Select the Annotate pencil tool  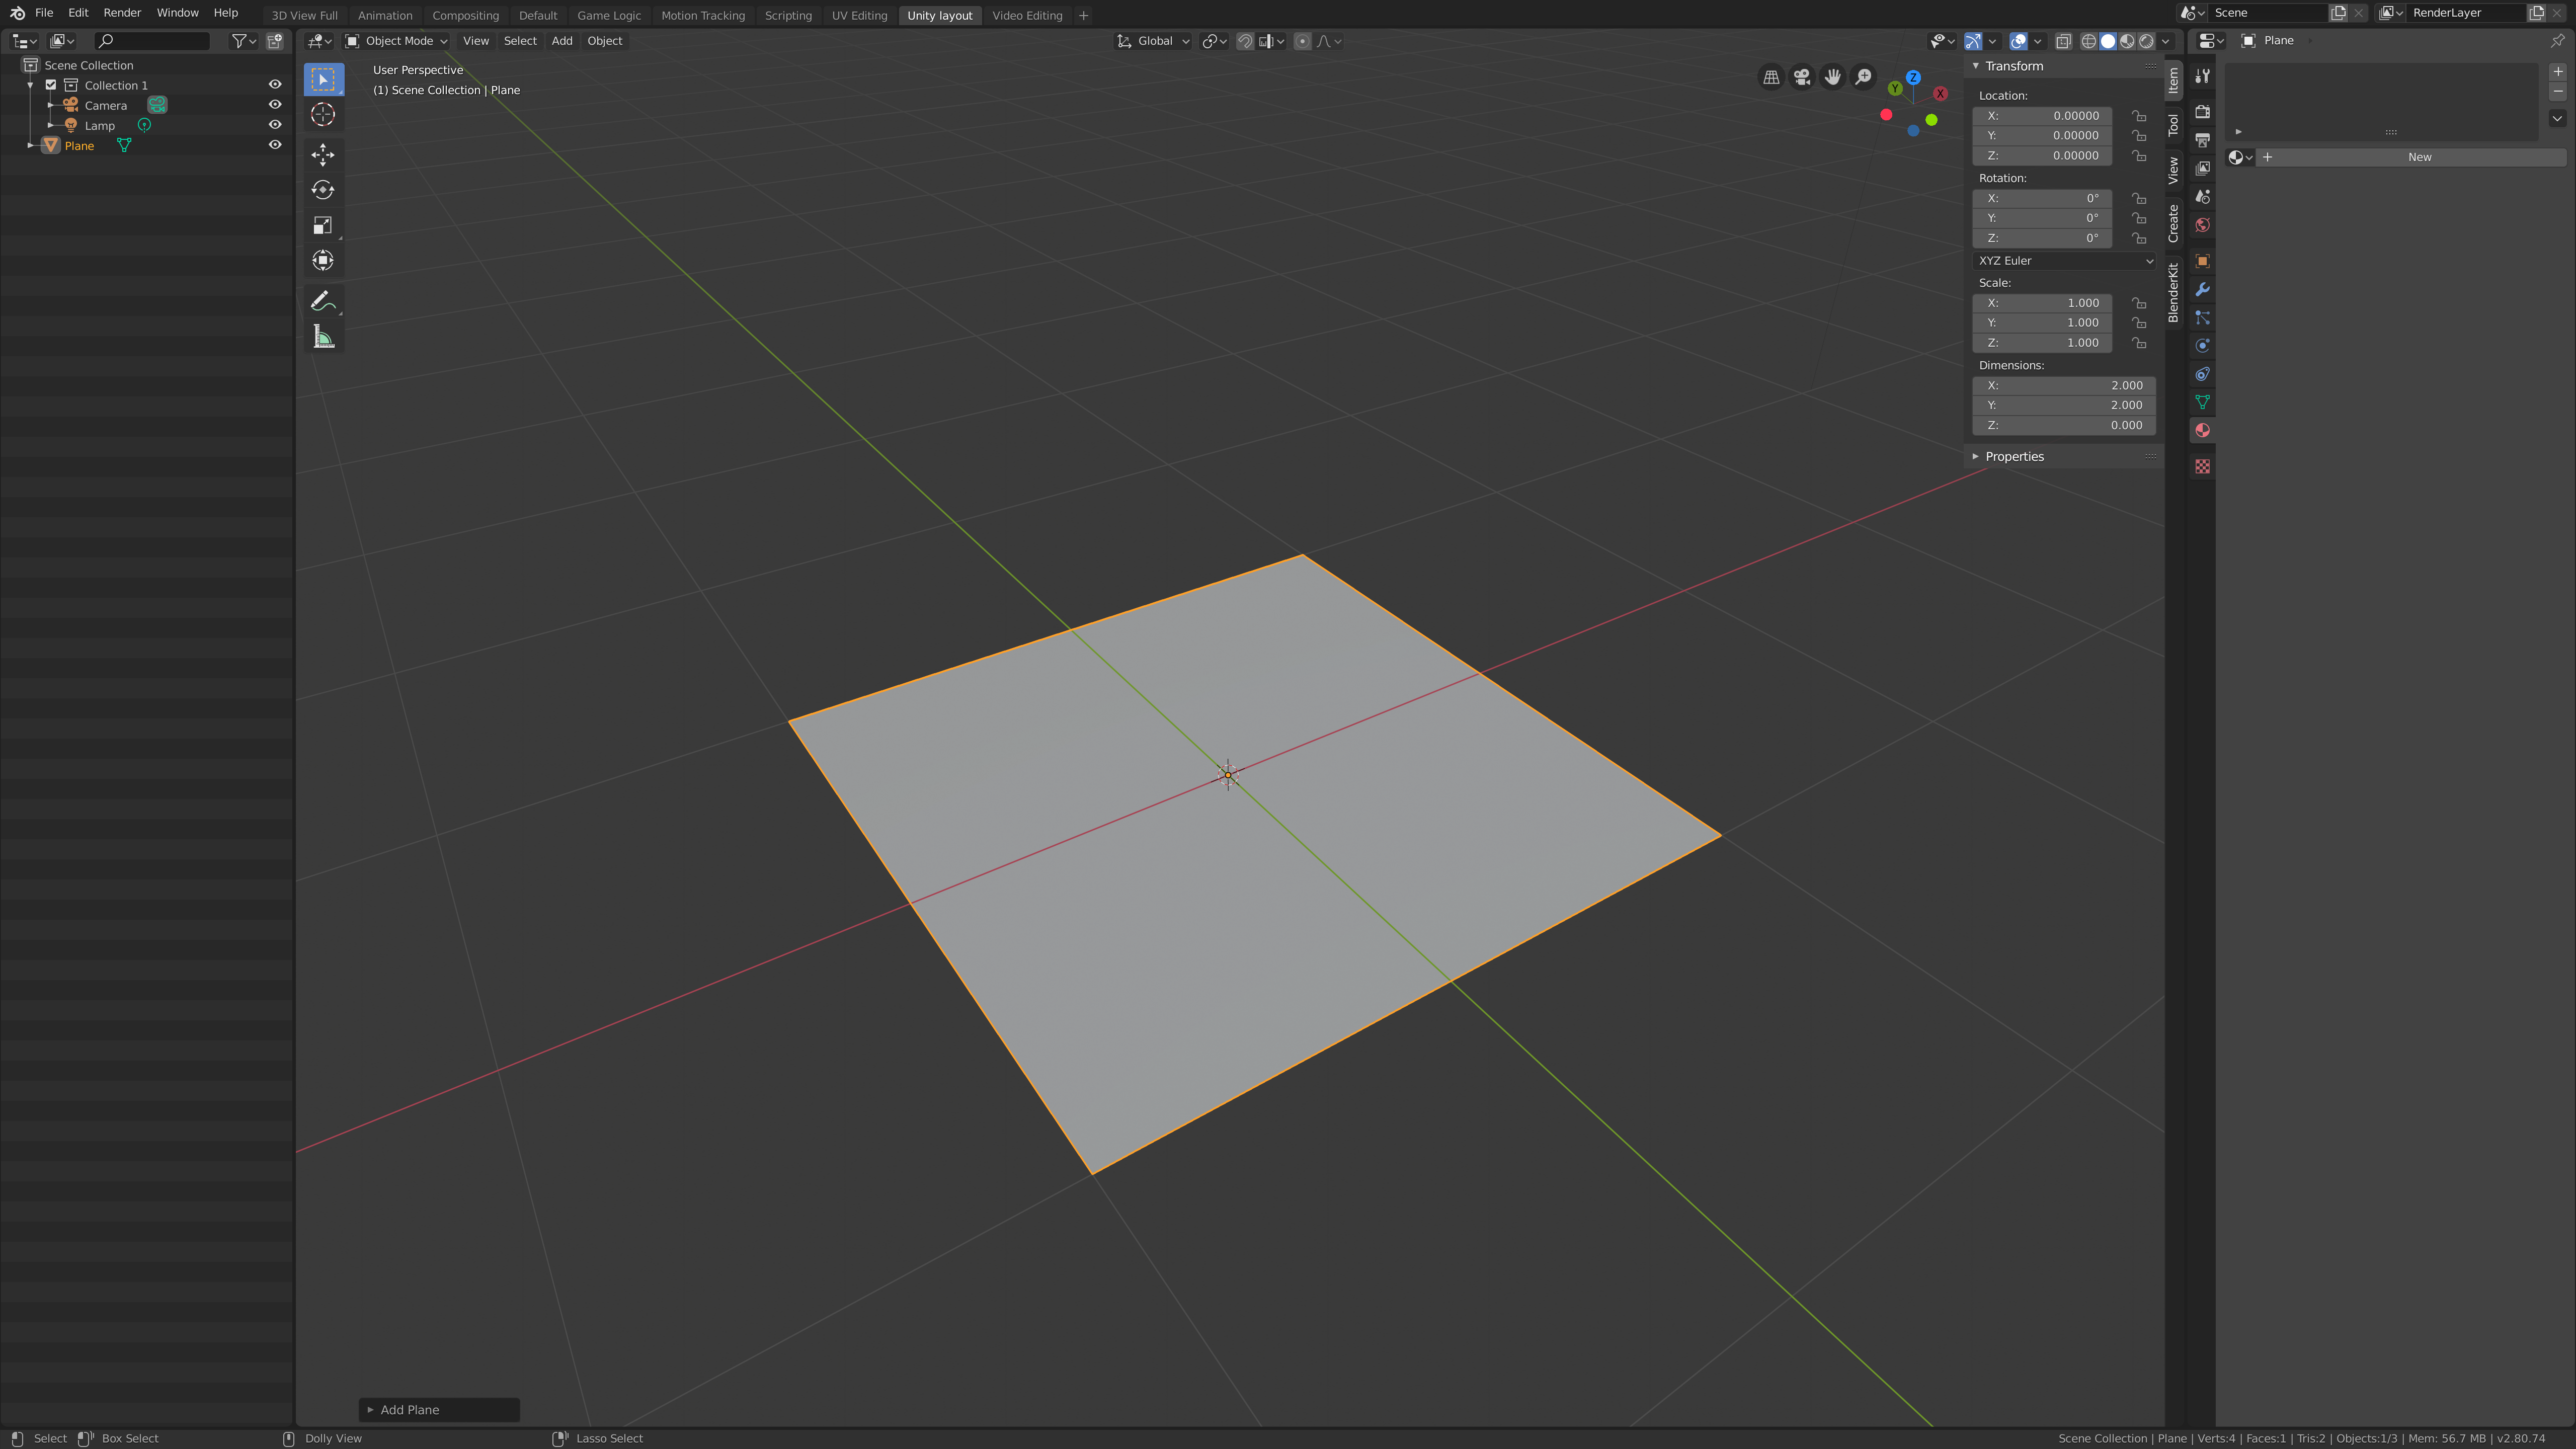(x=323, y=301)
